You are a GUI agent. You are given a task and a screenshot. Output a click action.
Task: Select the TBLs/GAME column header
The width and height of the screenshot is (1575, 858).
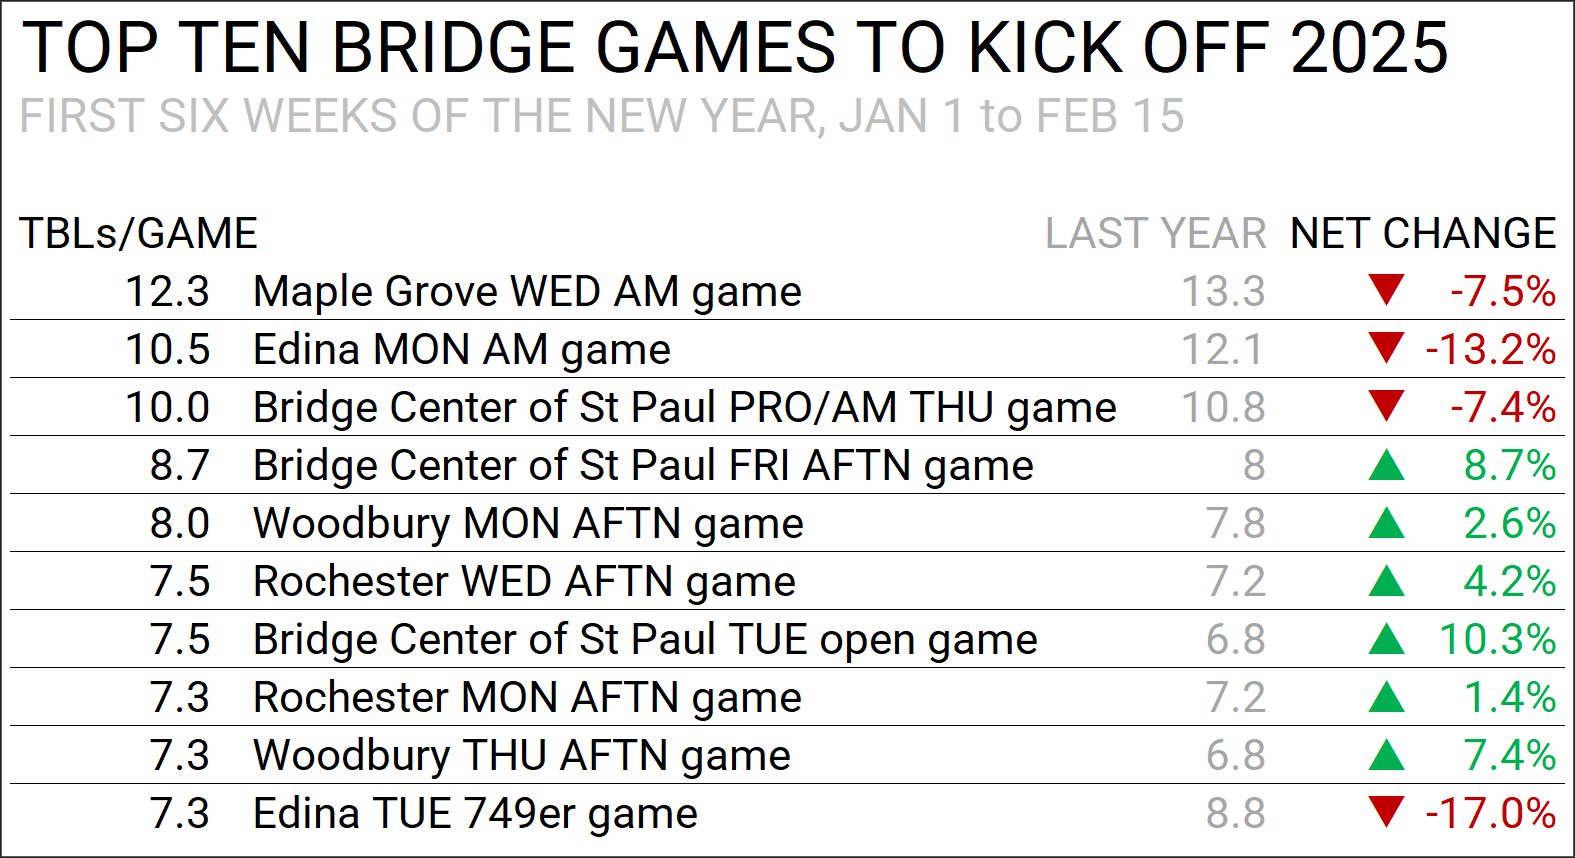click(139, 234)
